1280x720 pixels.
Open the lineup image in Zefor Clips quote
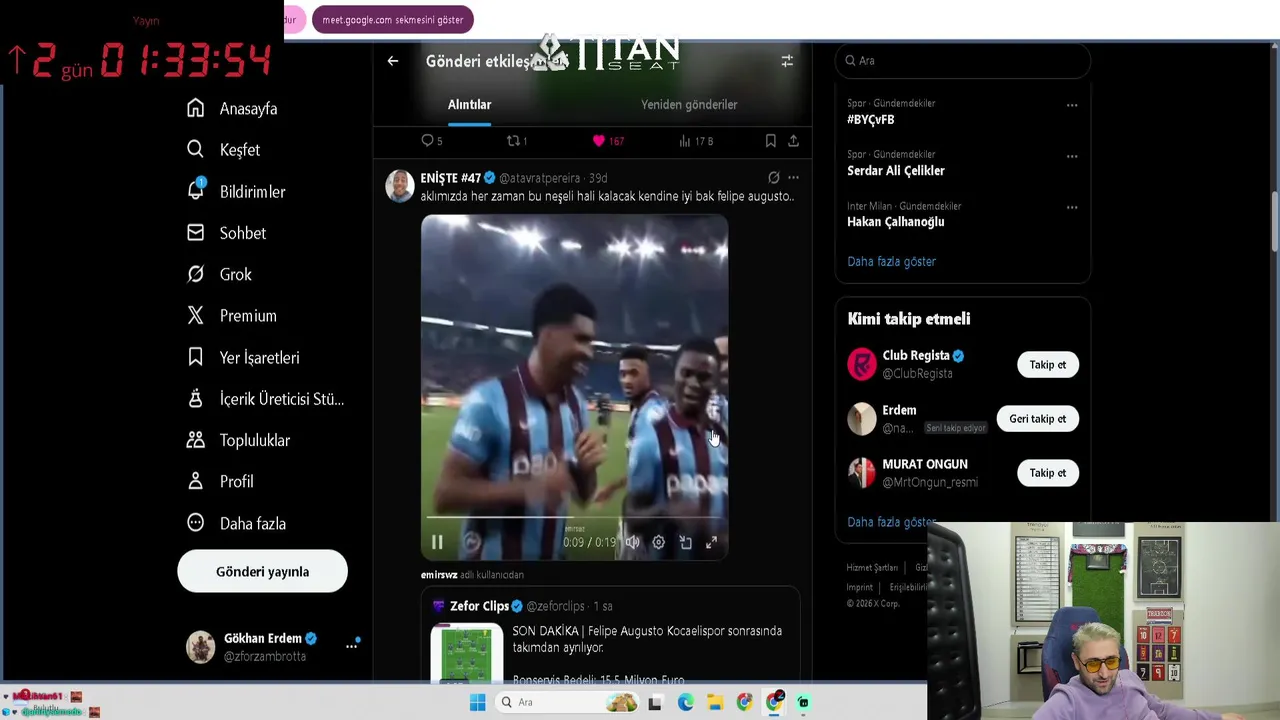pos(467,654)
